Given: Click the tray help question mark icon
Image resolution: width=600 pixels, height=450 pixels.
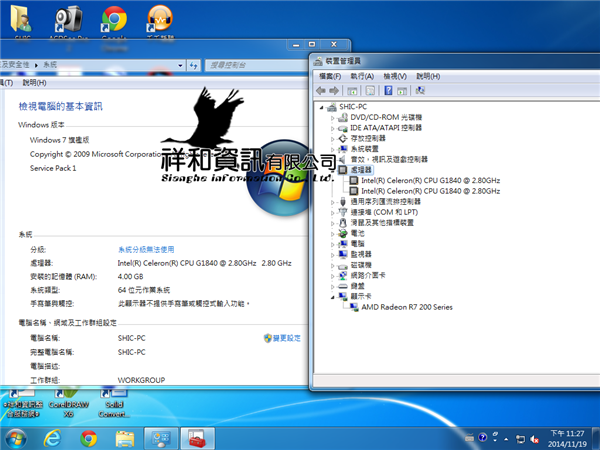Looking at the screenshot, I should pyautogui.click(x=483, y=437).
